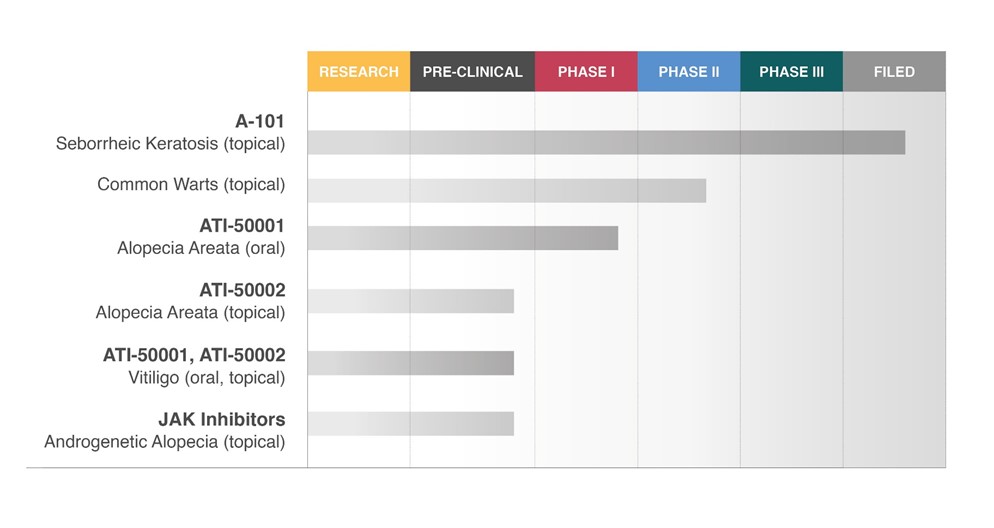Image resolution: width=994 pixels, height=528 pixels.
Task: Select the Alopecia Areata (topical) label
Action: click(x=190, y=313)
